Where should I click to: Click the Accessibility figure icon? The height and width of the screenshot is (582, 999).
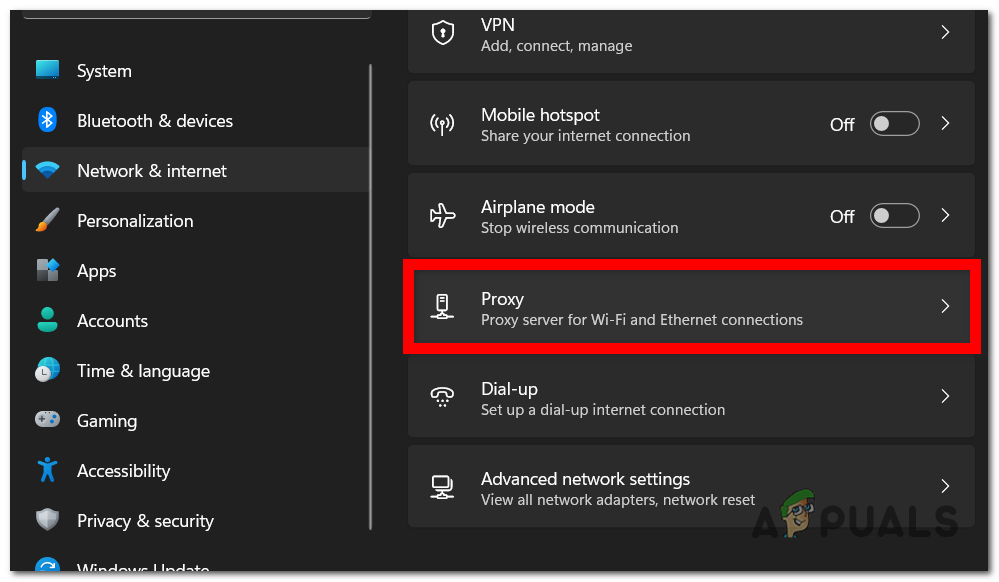(47, 471)
